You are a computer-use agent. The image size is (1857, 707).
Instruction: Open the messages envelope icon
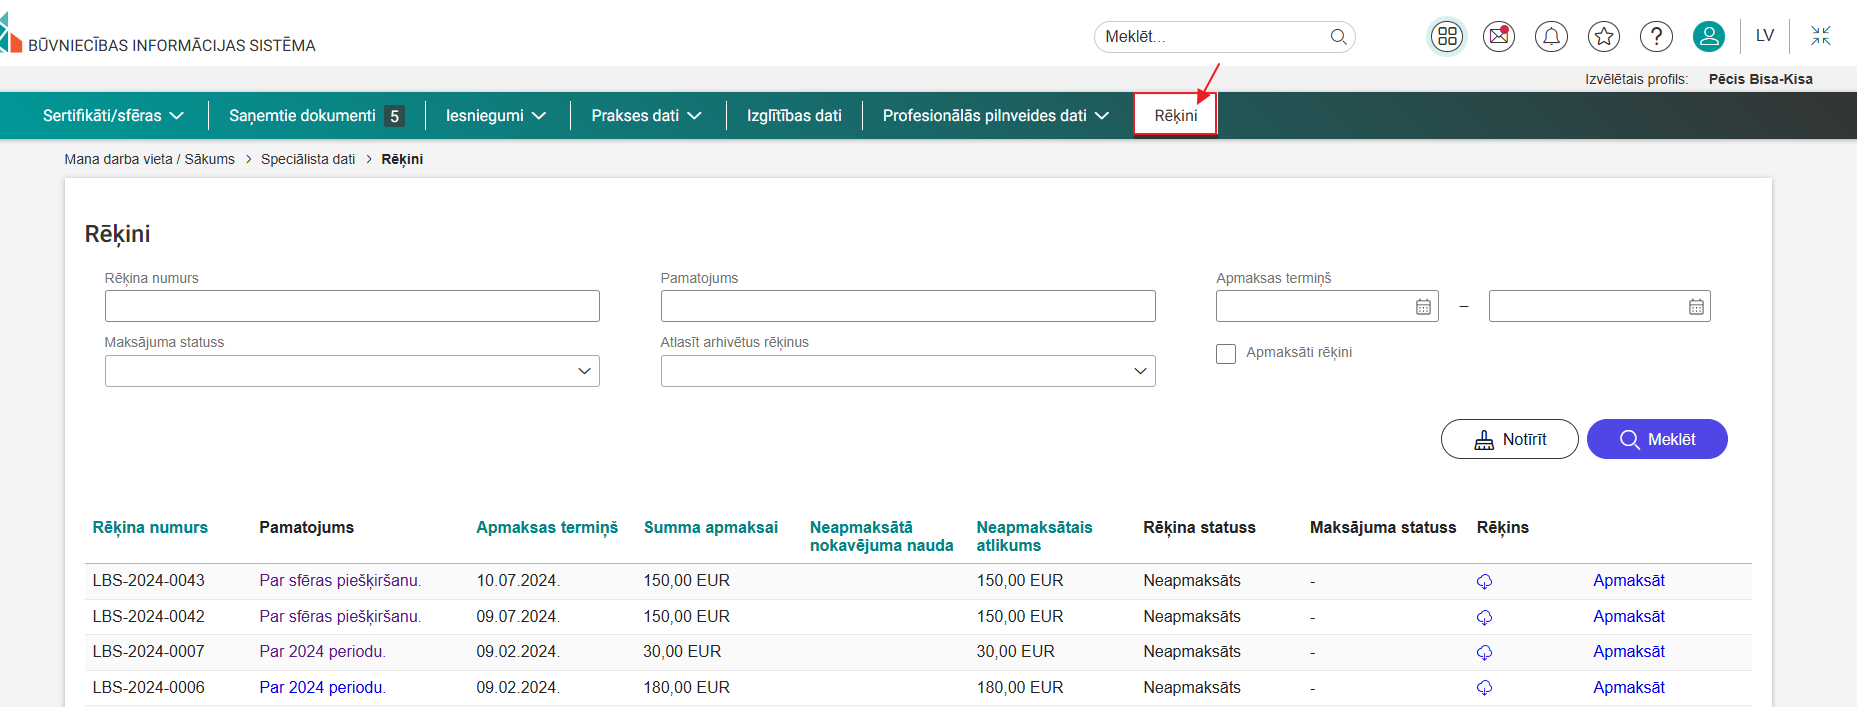point(1498,37)
